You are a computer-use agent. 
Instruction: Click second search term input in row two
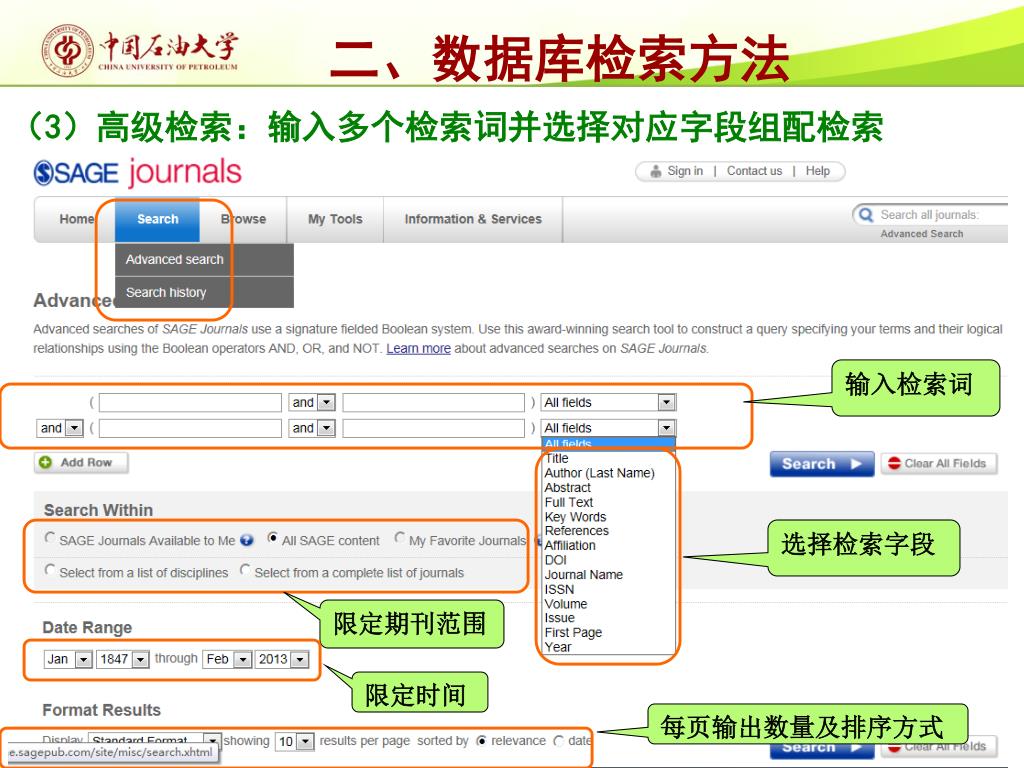434,428
